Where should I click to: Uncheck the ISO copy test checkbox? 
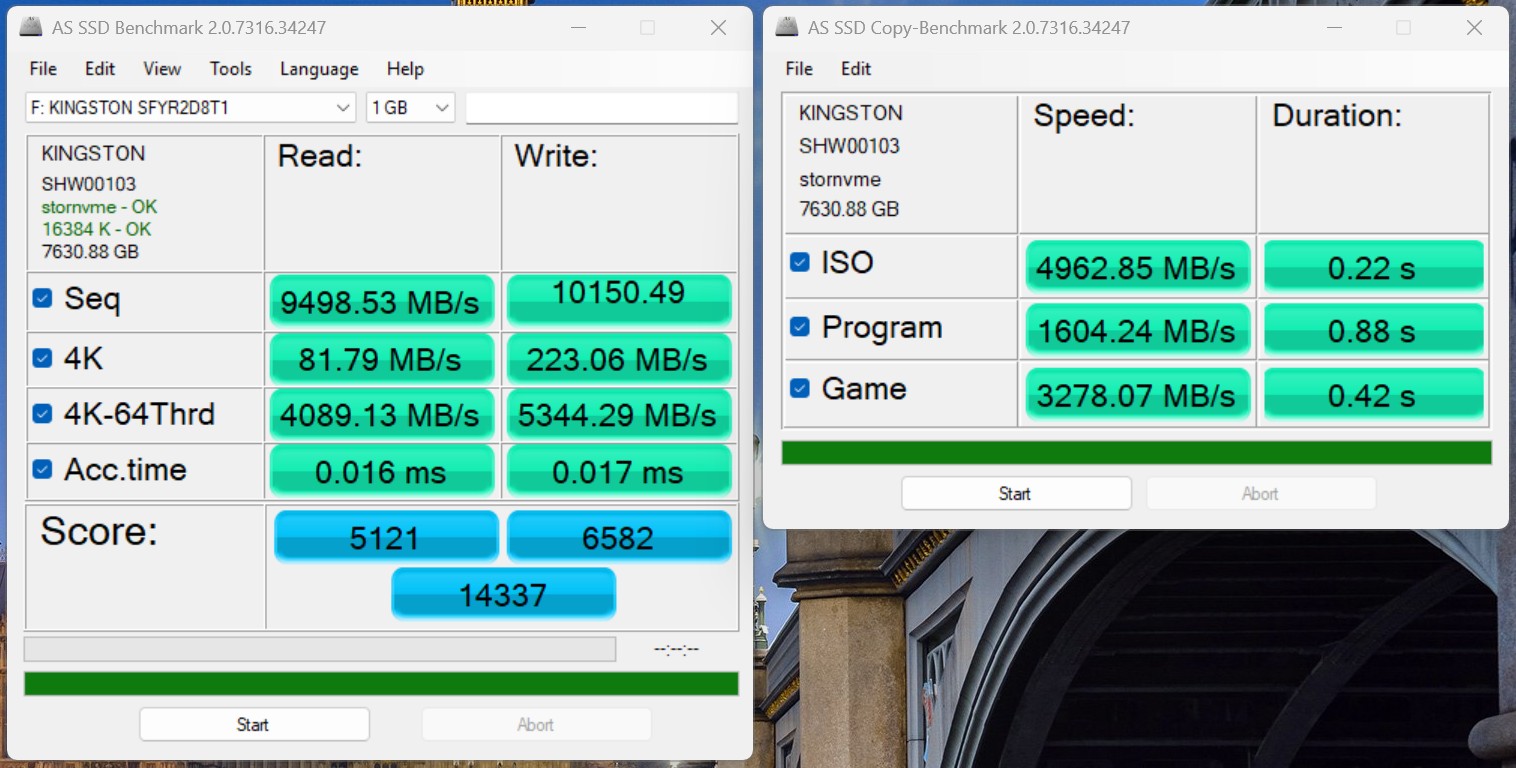pos(800,262)
